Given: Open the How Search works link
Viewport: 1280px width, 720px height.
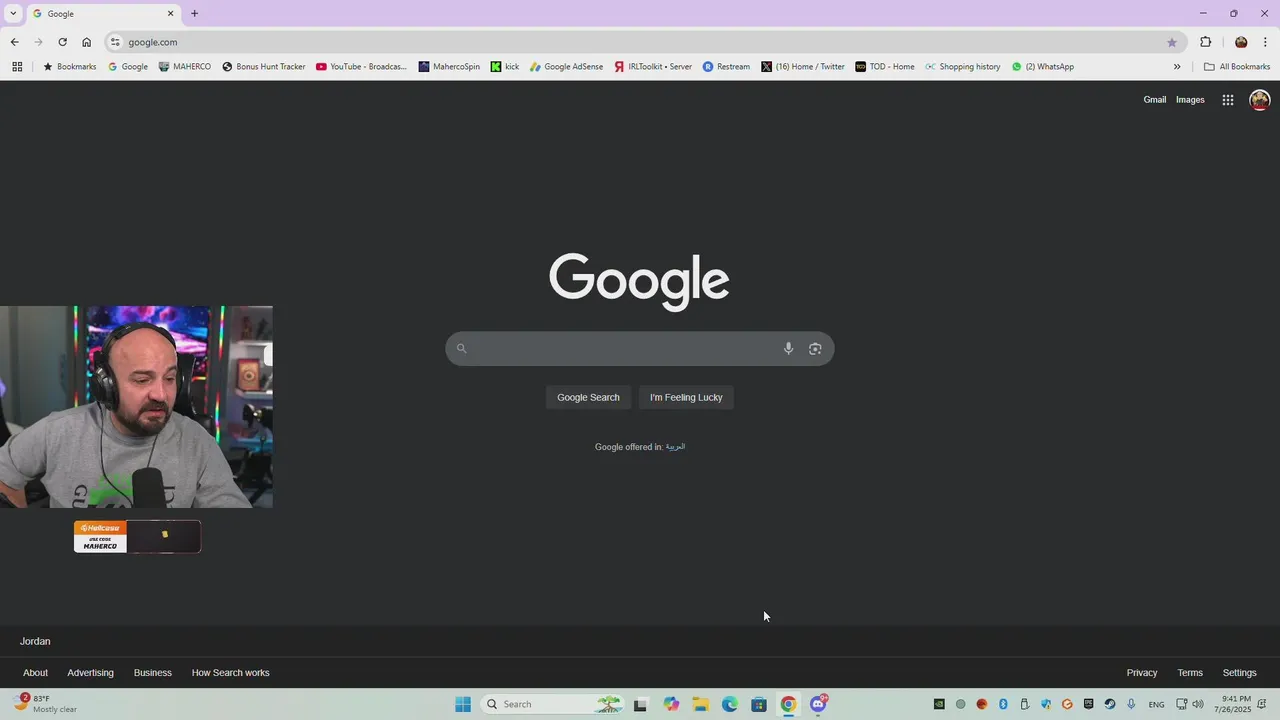Looking at the screenshot, I should [x=230, y=673].
